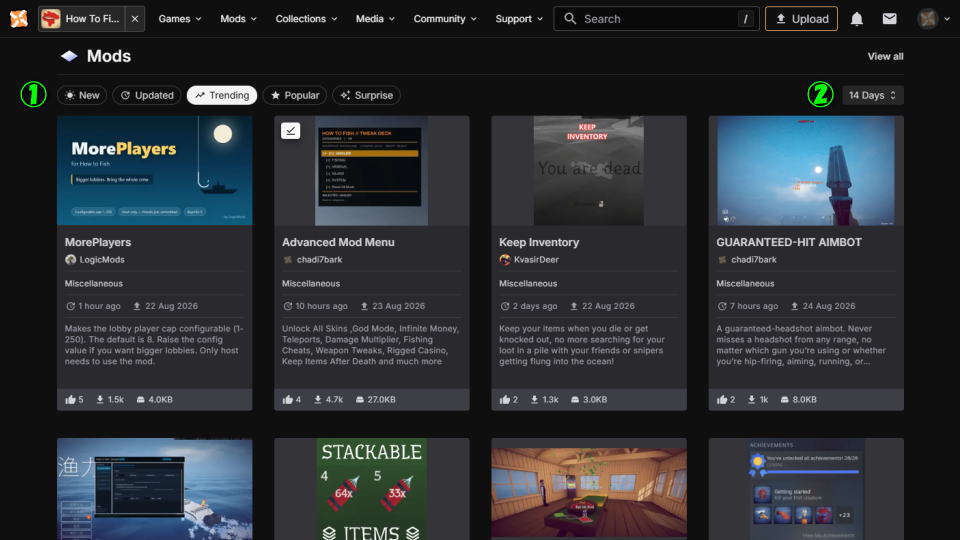Visit LogicMods author profile
The image size is (960, 540).
(x=95, y=260)
